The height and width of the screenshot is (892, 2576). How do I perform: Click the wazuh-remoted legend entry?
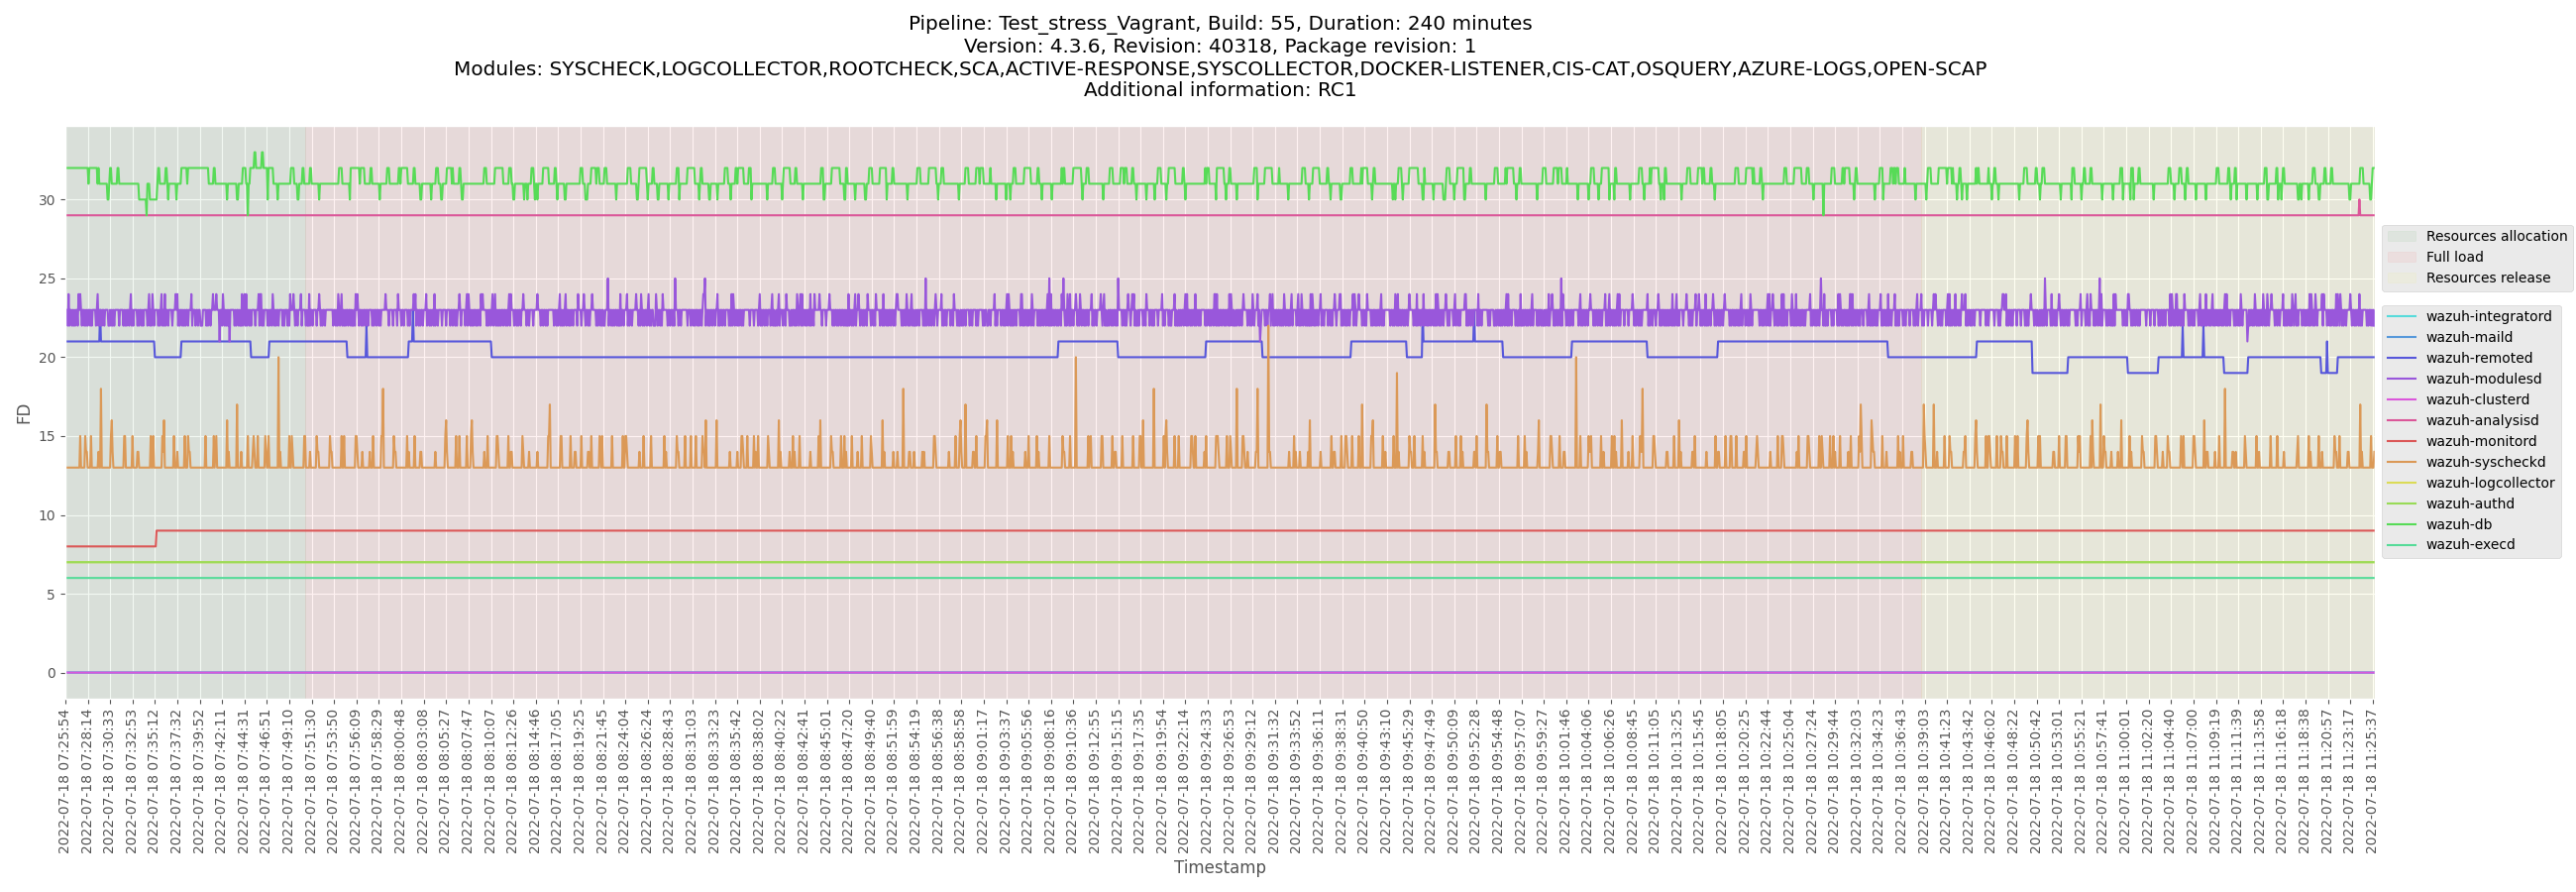coord(2478,359)
